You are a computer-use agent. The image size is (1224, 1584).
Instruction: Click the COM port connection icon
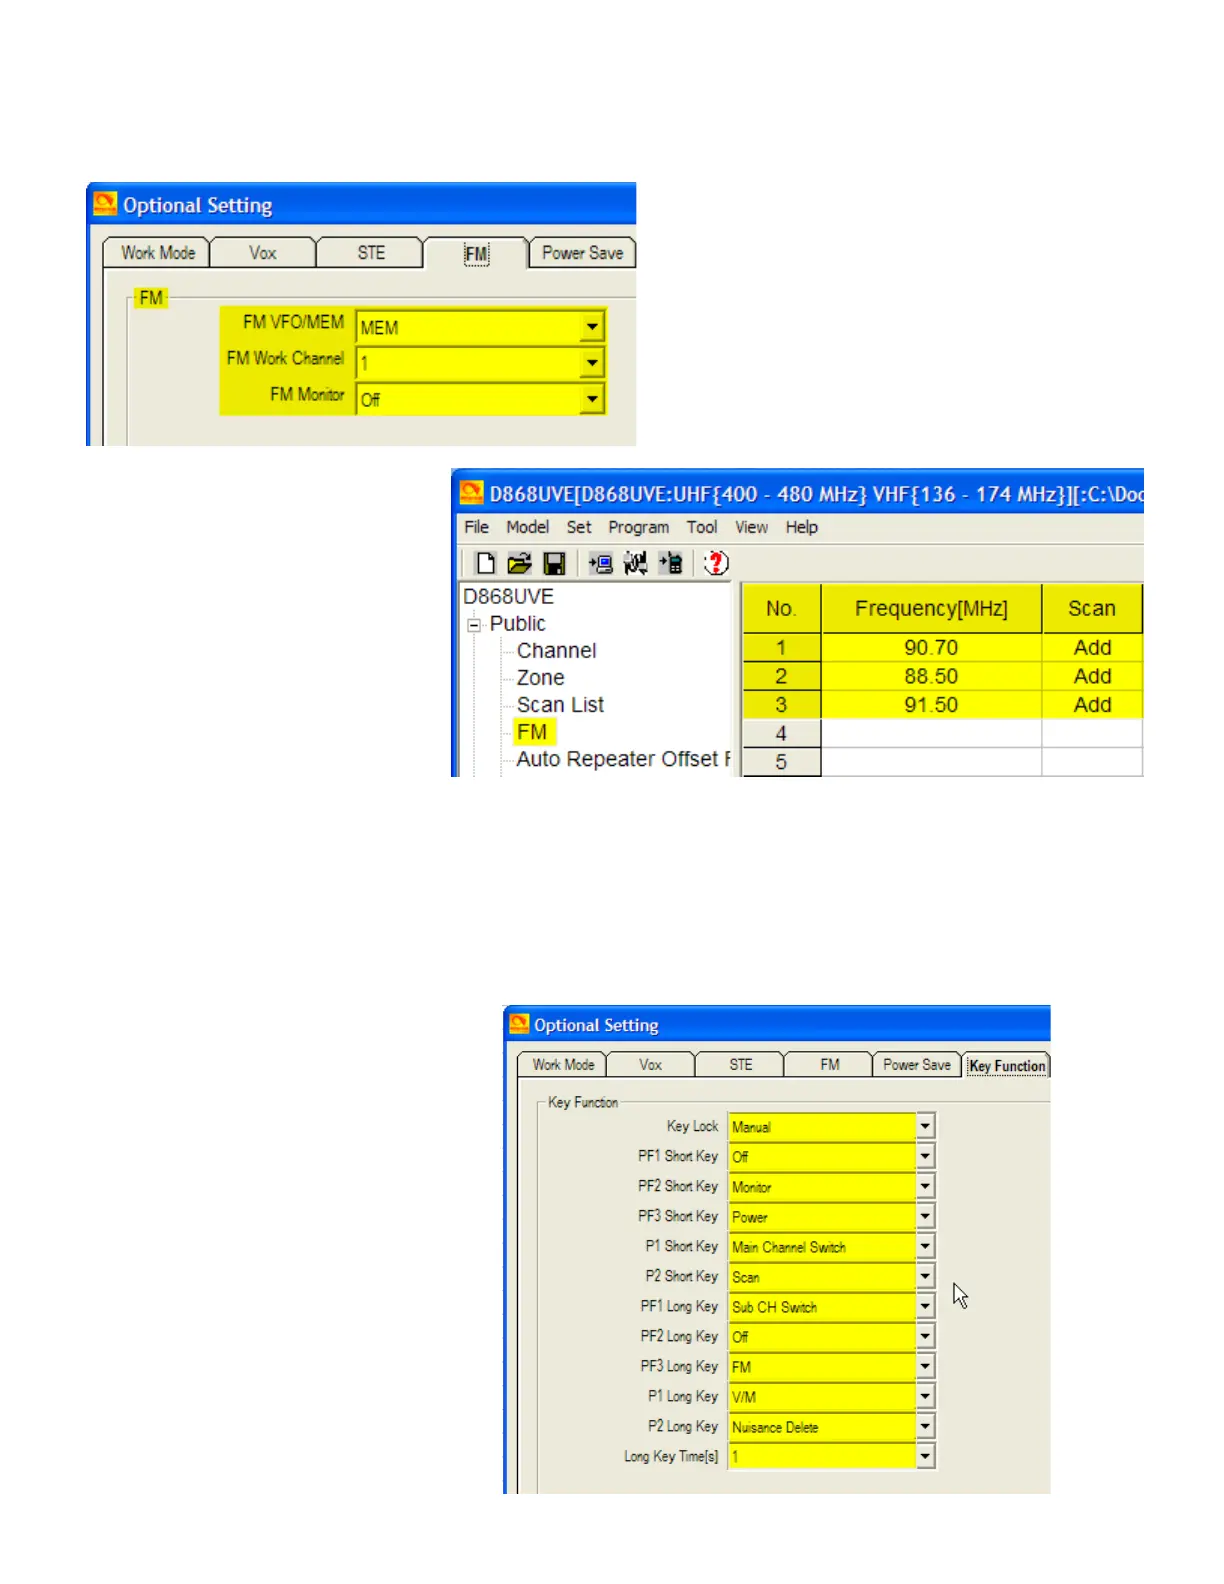tap(635, 563)
